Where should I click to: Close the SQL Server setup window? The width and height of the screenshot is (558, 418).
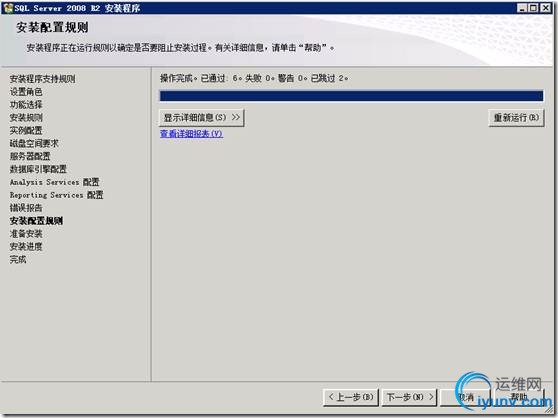(545, 8)
